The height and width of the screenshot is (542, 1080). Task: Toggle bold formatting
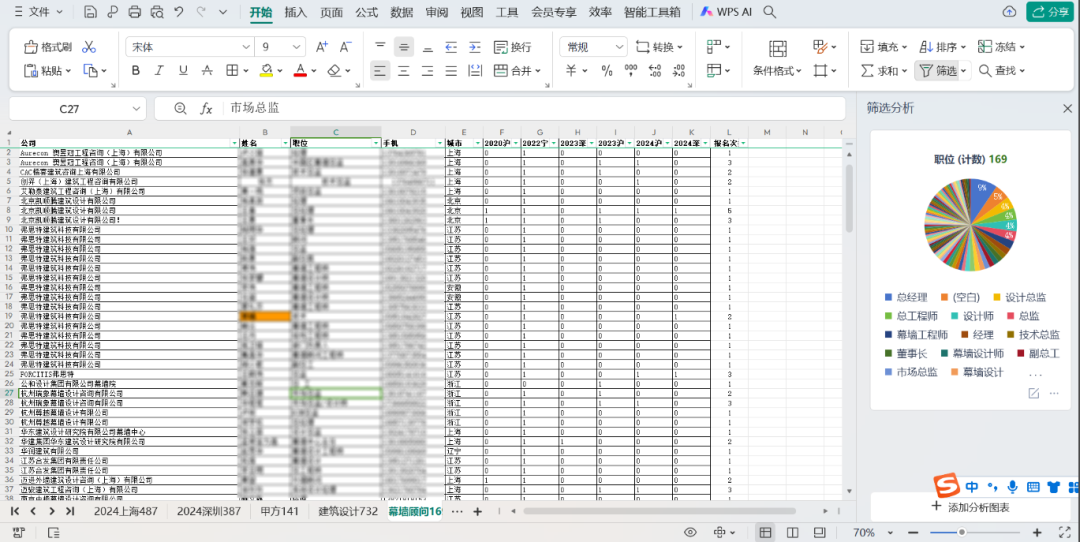click(135, 71)
